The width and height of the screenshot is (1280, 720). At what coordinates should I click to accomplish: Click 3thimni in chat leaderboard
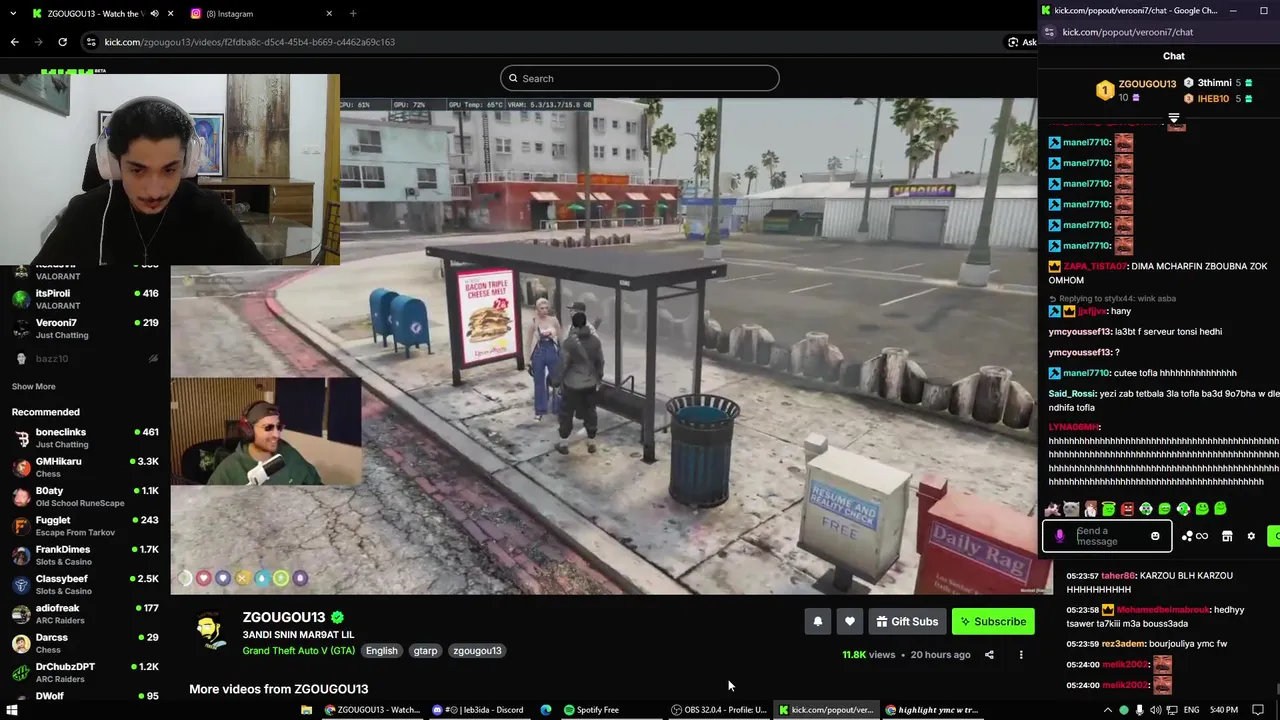(1214, 83)
